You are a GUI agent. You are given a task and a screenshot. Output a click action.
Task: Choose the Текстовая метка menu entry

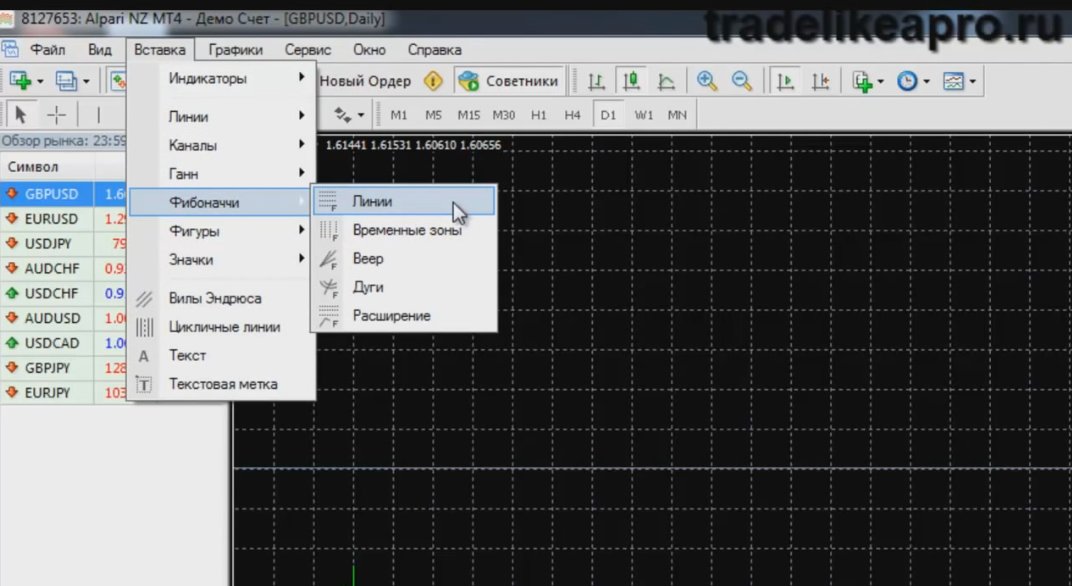222,384
